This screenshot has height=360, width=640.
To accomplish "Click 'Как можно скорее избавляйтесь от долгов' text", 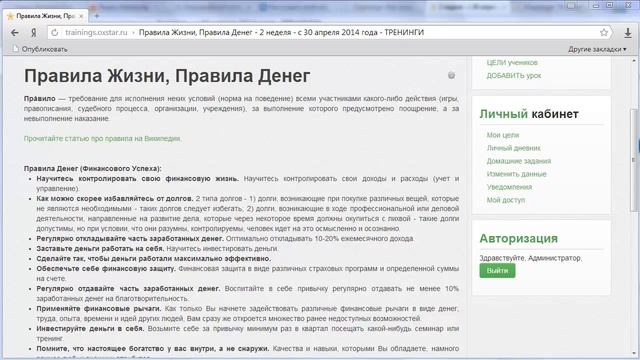I will tap(115, 199).
